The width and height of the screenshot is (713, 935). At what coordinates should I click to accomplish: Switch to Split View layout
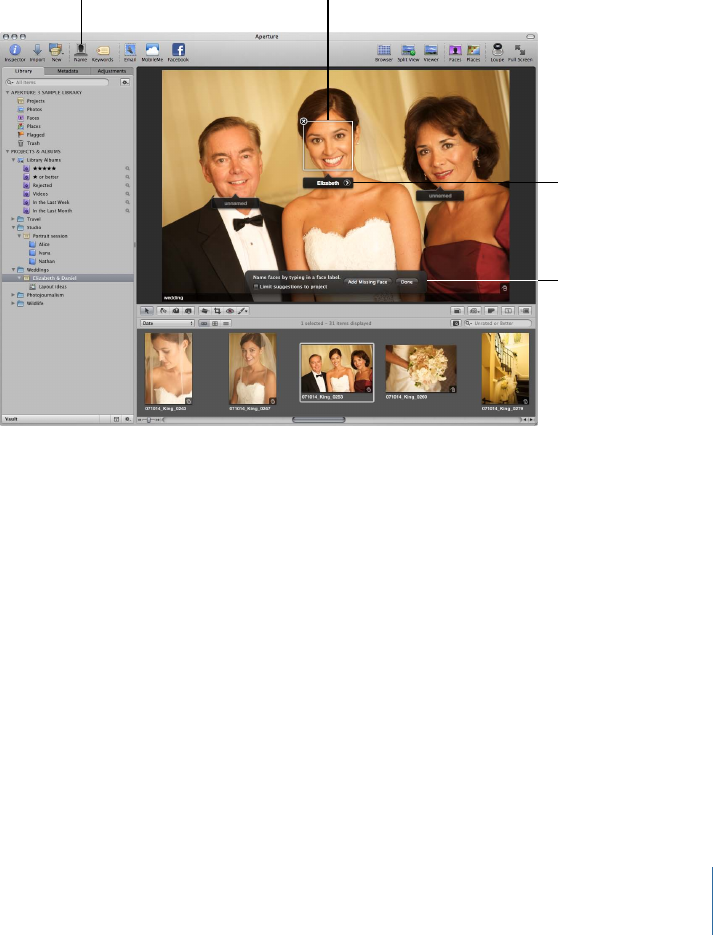(x=408, y=52)
